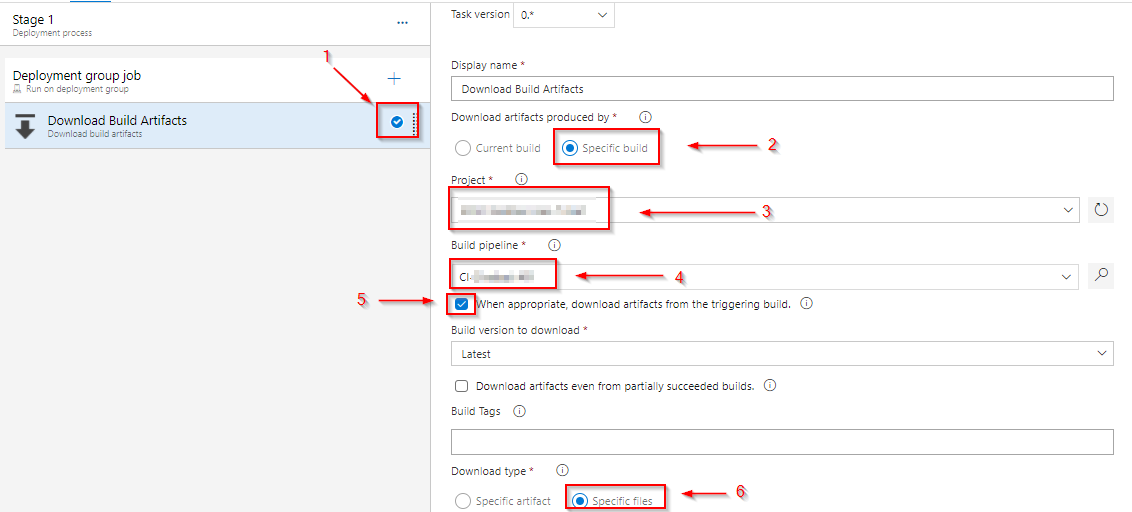Choose Specific files download type
The image size is (1132, 512).
(580, 501)
